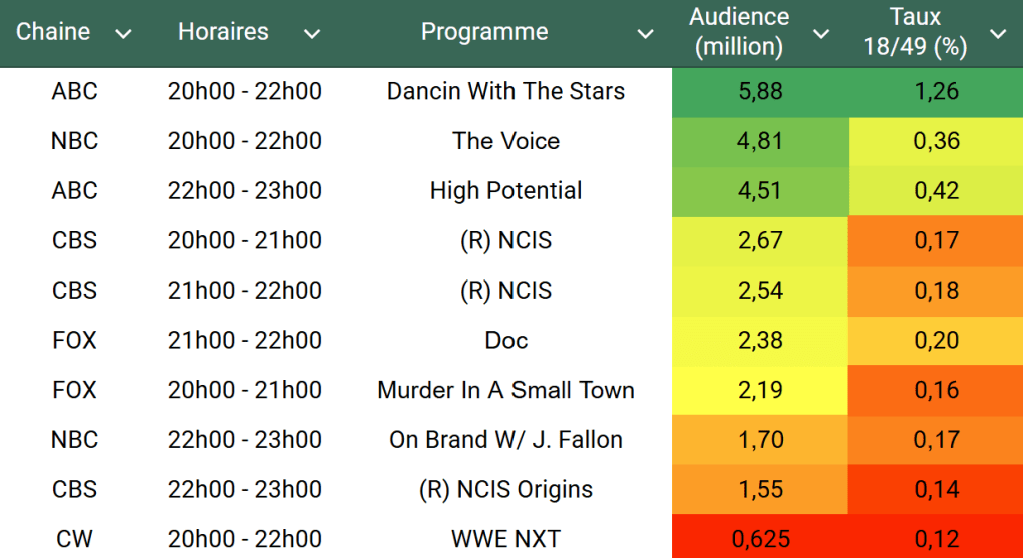Expand the Horaires column filter arrow
The height and width of the screenshot is (558, 1023).
coord(312,34)
